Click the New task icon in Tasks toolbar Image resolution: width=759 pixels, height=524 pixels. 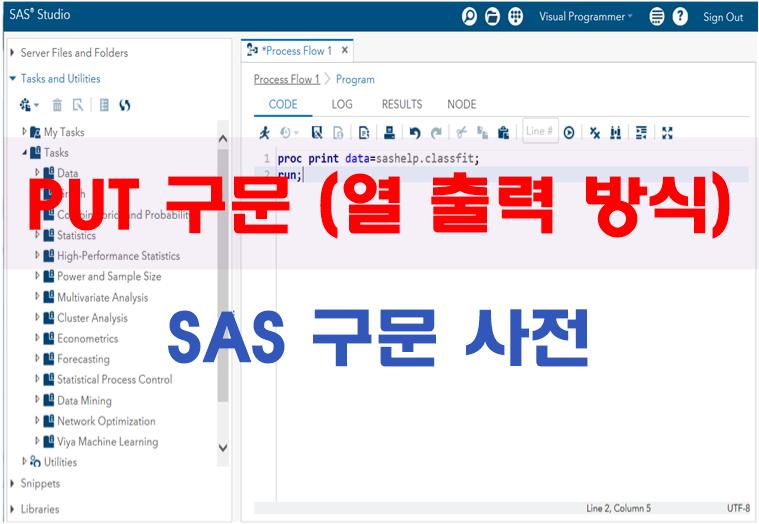point(25,105)
